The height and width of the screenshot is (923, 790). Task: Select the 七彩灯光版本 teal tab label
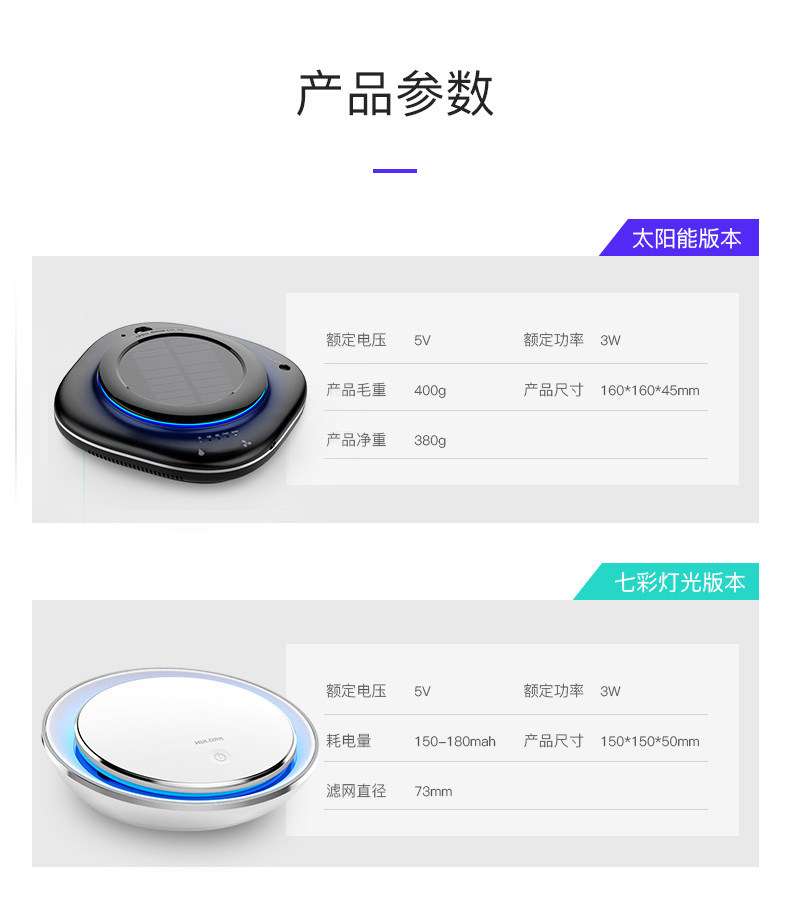[679, 582]
